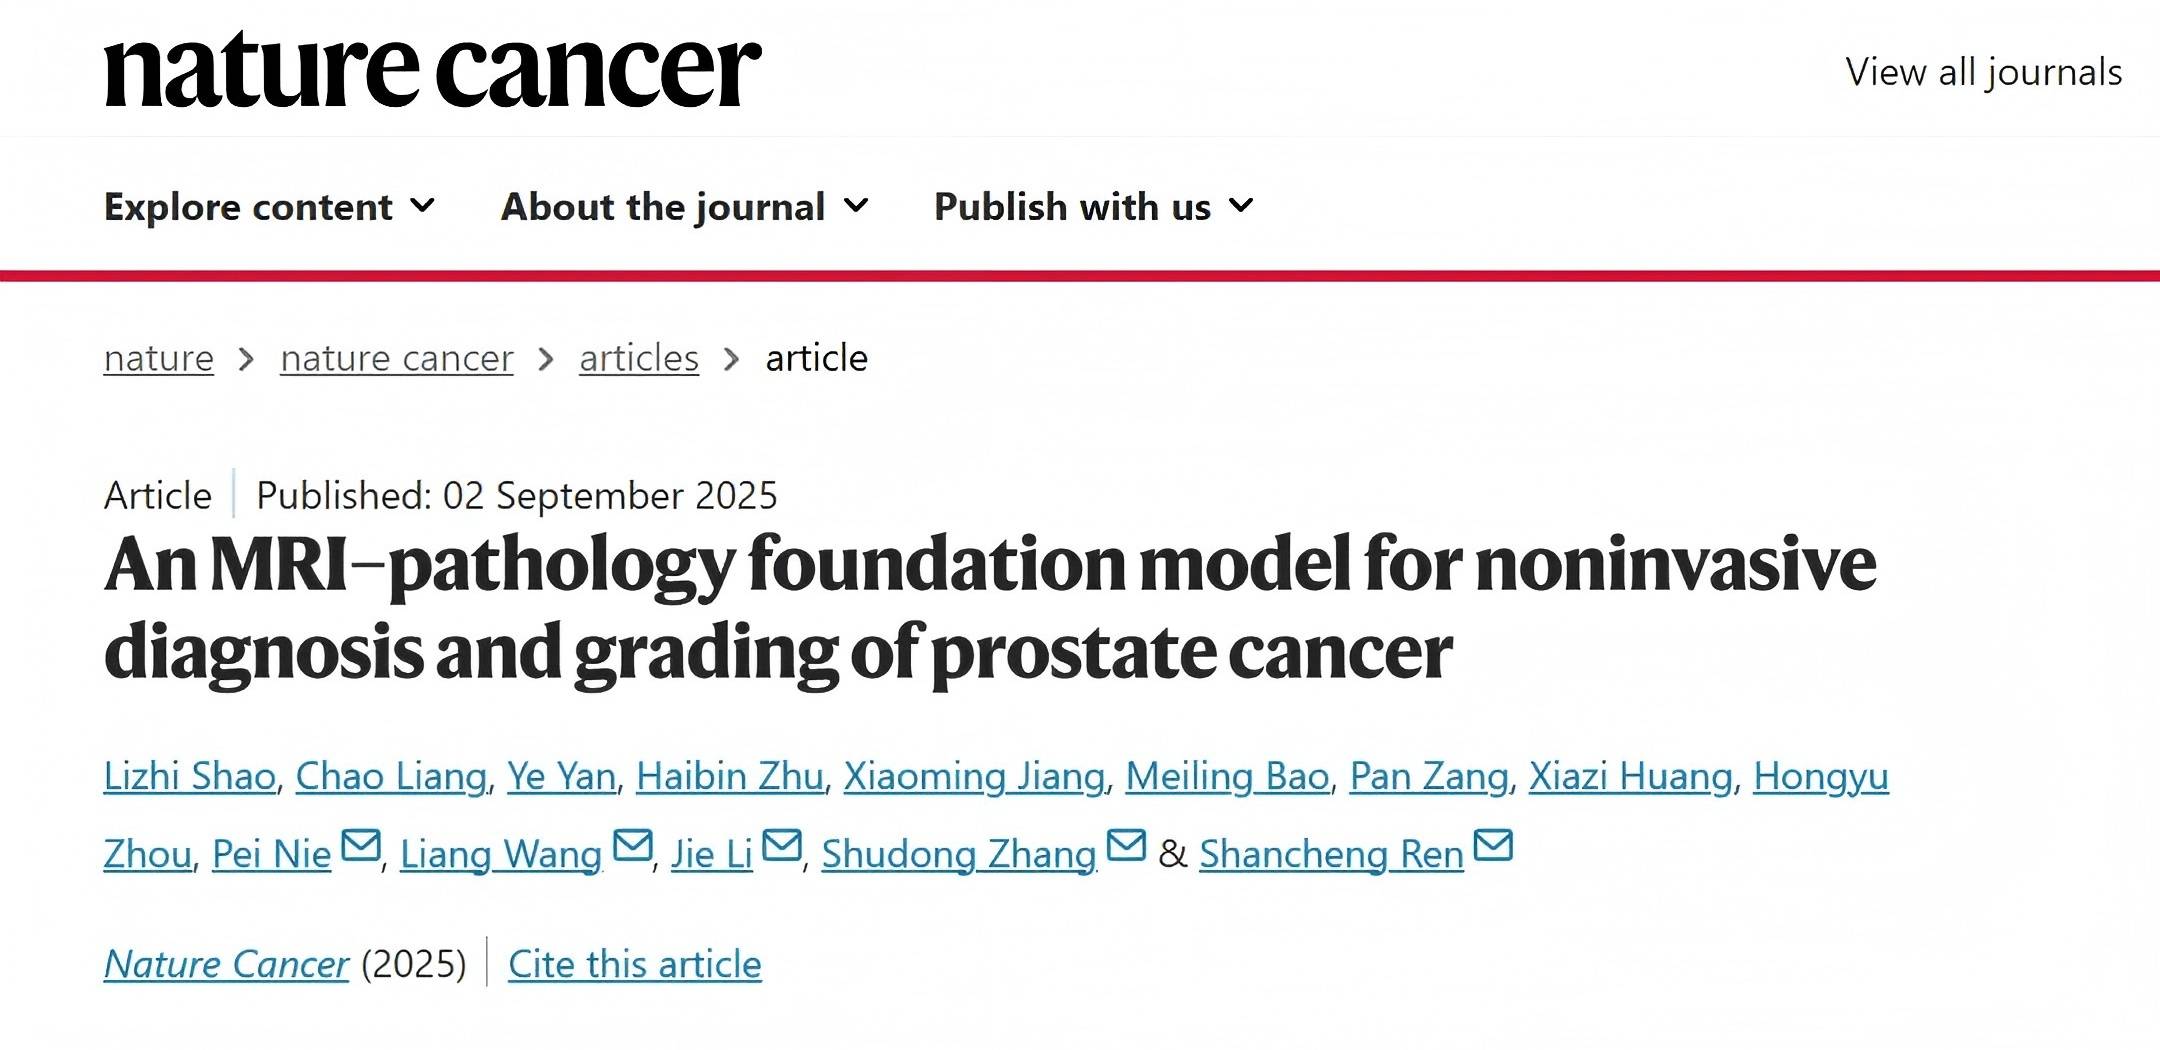Open author Xiazi Huang link
Image resolution: width=2160 pixels, height=1050 pixels.
pyautogui.click(x=1631, y=776)
